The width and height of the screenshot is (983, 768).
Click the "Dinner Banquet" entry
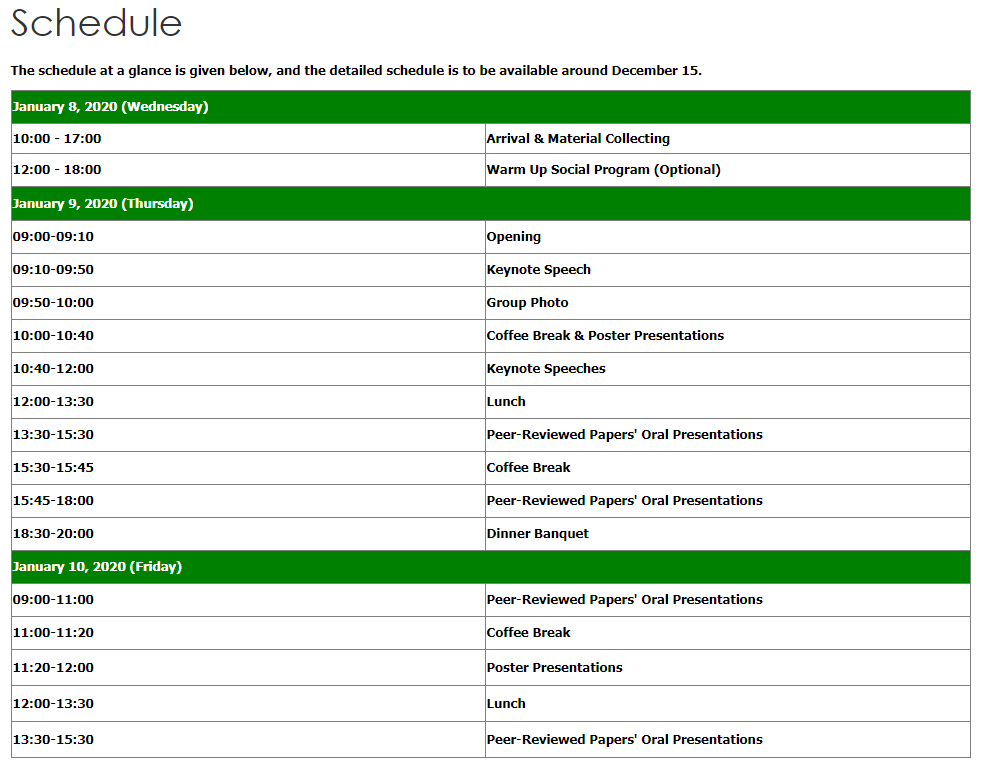point(537,534)
